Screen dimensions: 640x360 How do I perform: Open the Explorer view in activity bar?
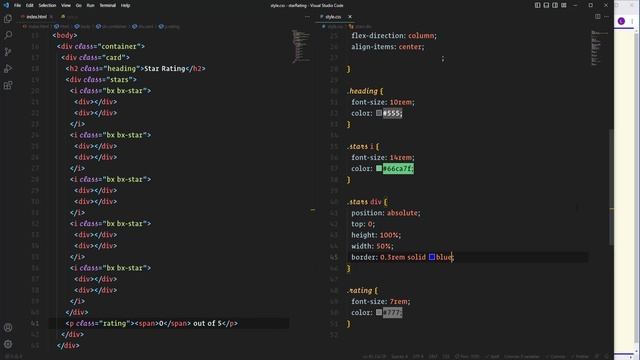8,19
